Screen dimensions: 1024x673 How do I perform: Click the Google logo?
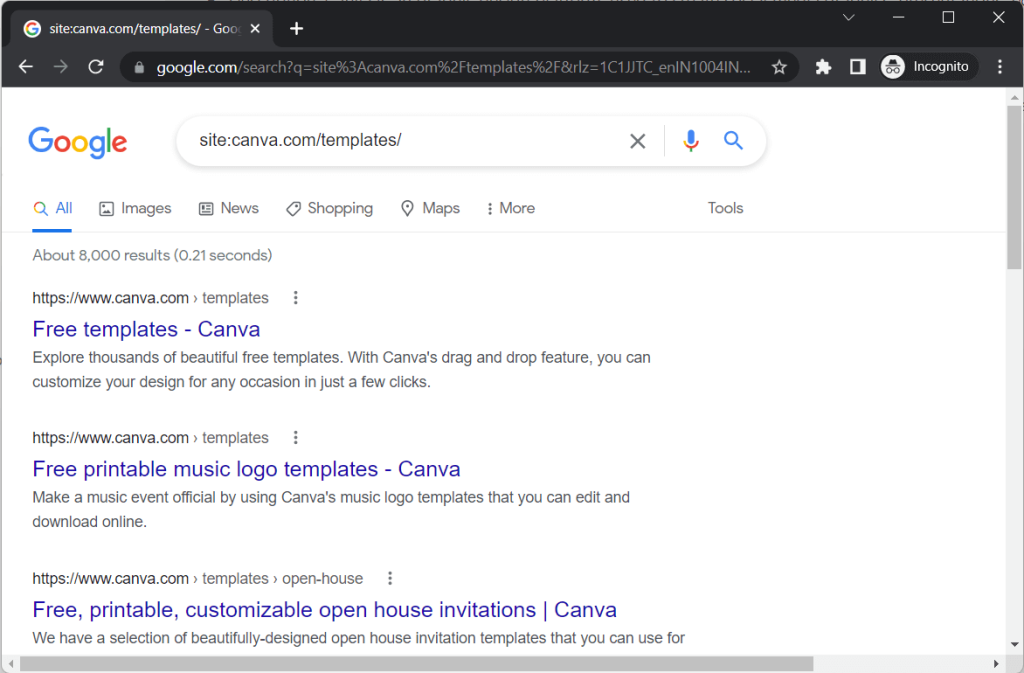point(78,142)
